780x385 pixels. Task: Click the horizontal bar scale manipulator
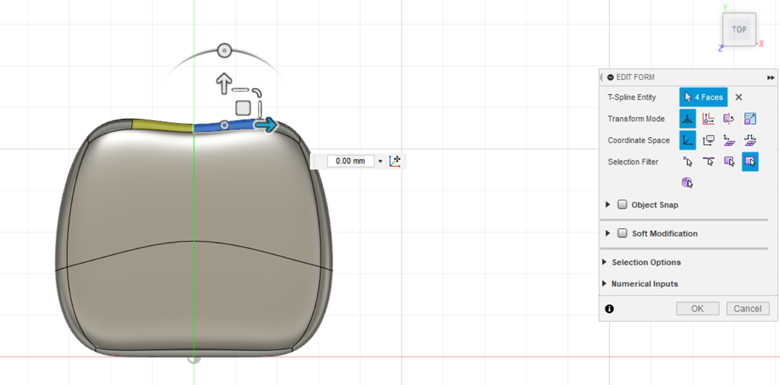(x=240, y=90)
